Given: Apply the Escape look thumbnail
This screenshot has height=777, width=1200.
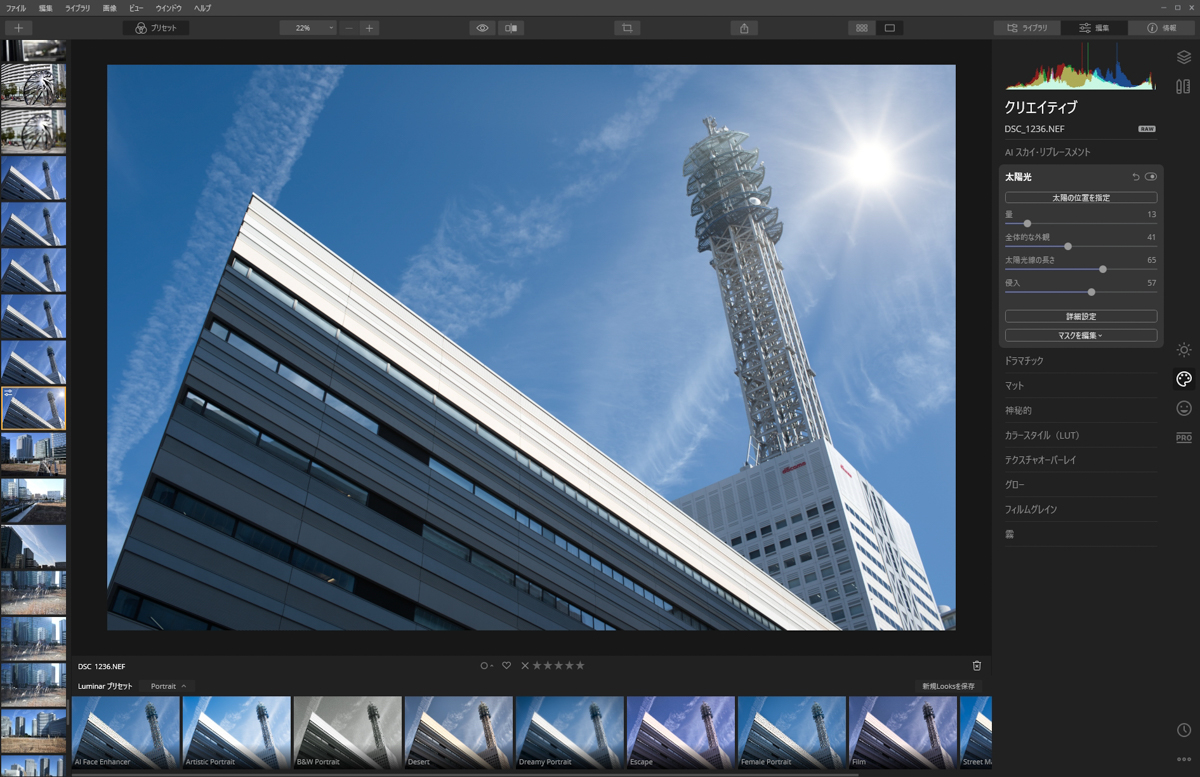Looking at the screenshot, I should click(x=681, y=733).
